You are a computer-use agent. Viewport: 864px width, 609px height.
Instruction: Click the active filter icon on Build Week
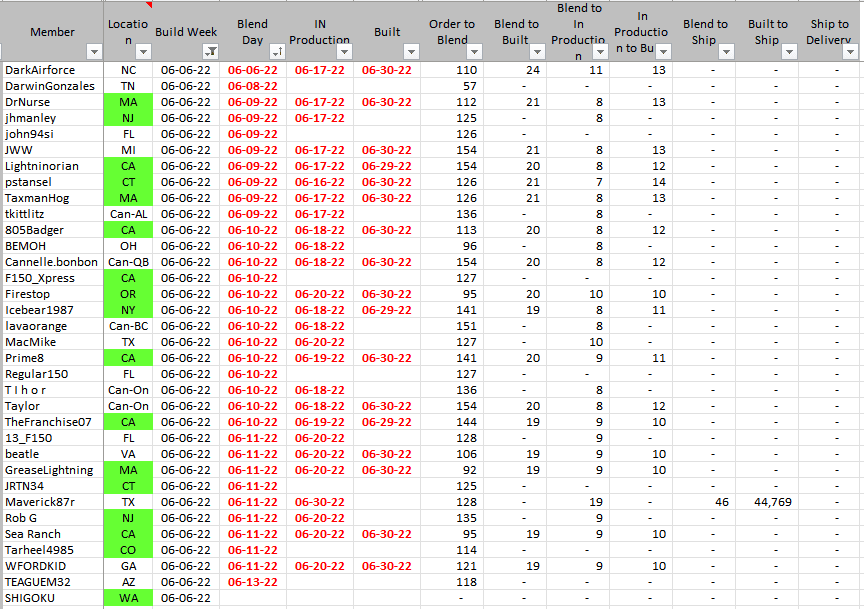211,52
